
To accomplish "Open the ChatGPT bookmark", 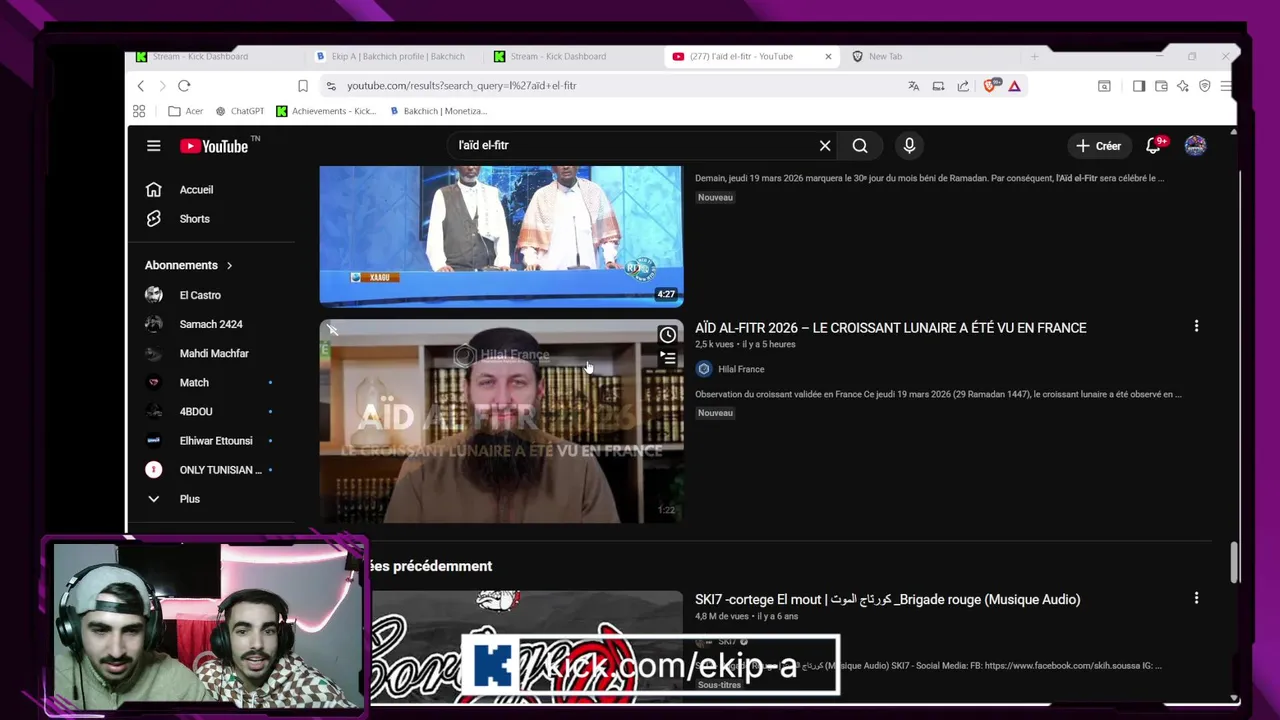I will point(239,111).
